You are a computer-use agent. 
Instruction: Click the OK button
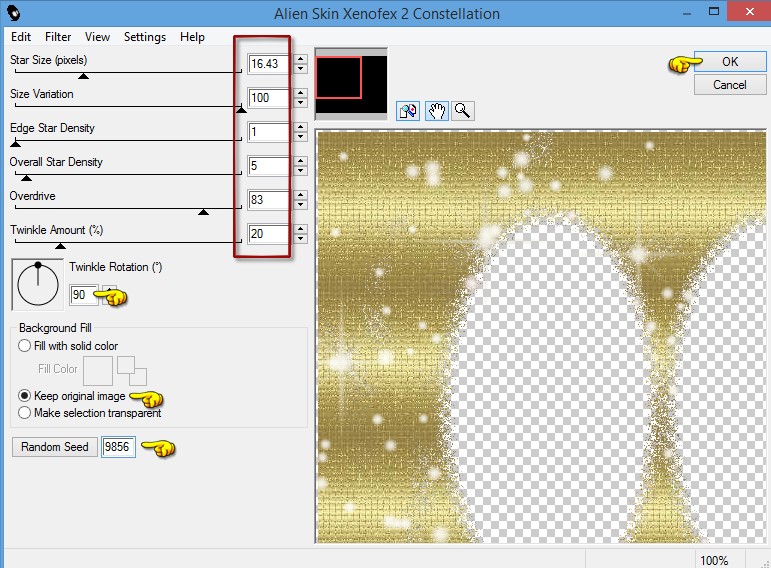click(730, 61)
